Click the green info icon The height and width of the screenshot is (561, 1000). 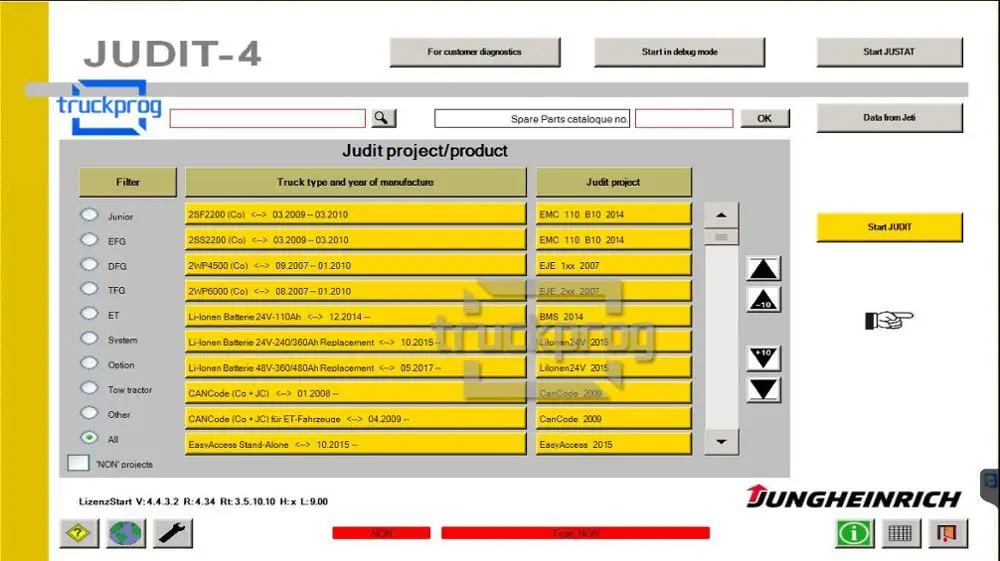click(854, 533)
